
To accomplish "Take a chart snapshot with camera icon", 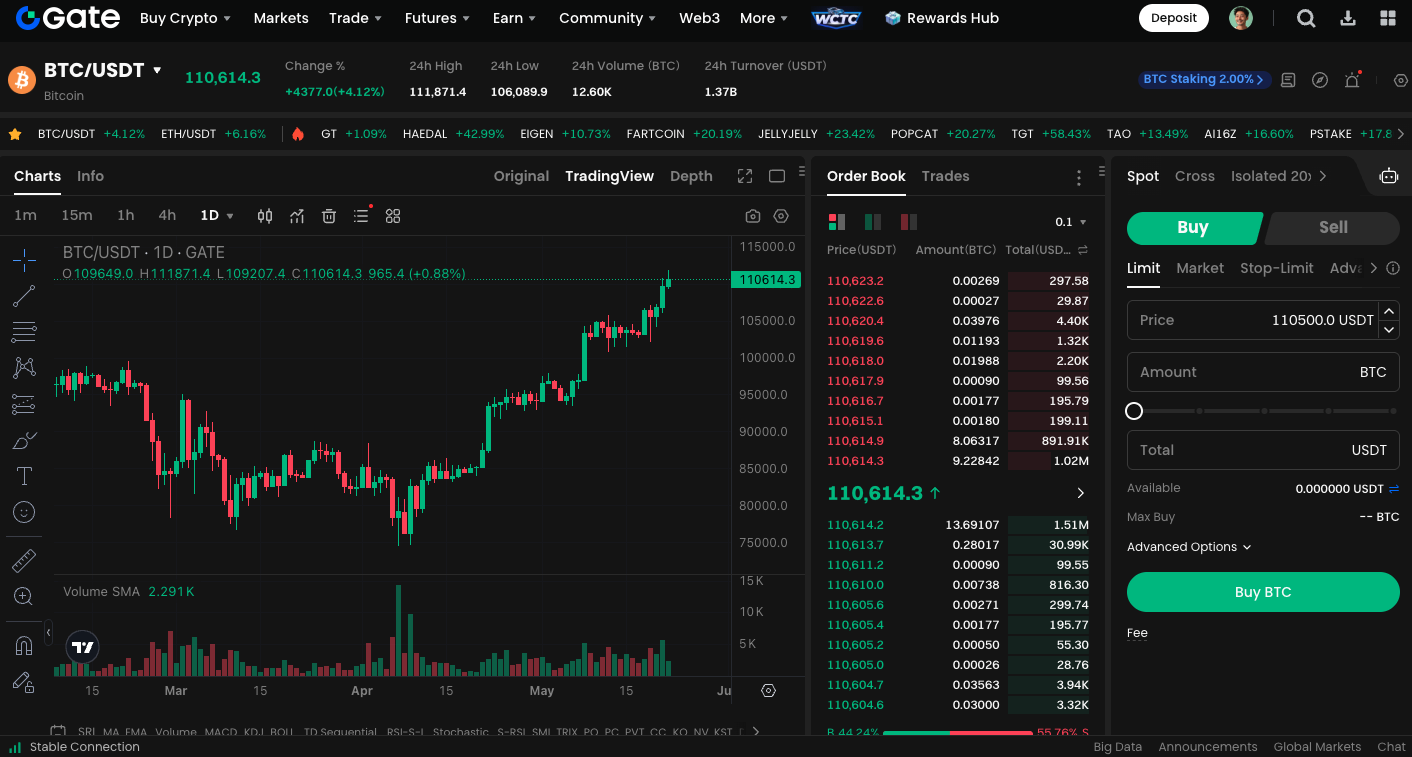I will 753,216.
